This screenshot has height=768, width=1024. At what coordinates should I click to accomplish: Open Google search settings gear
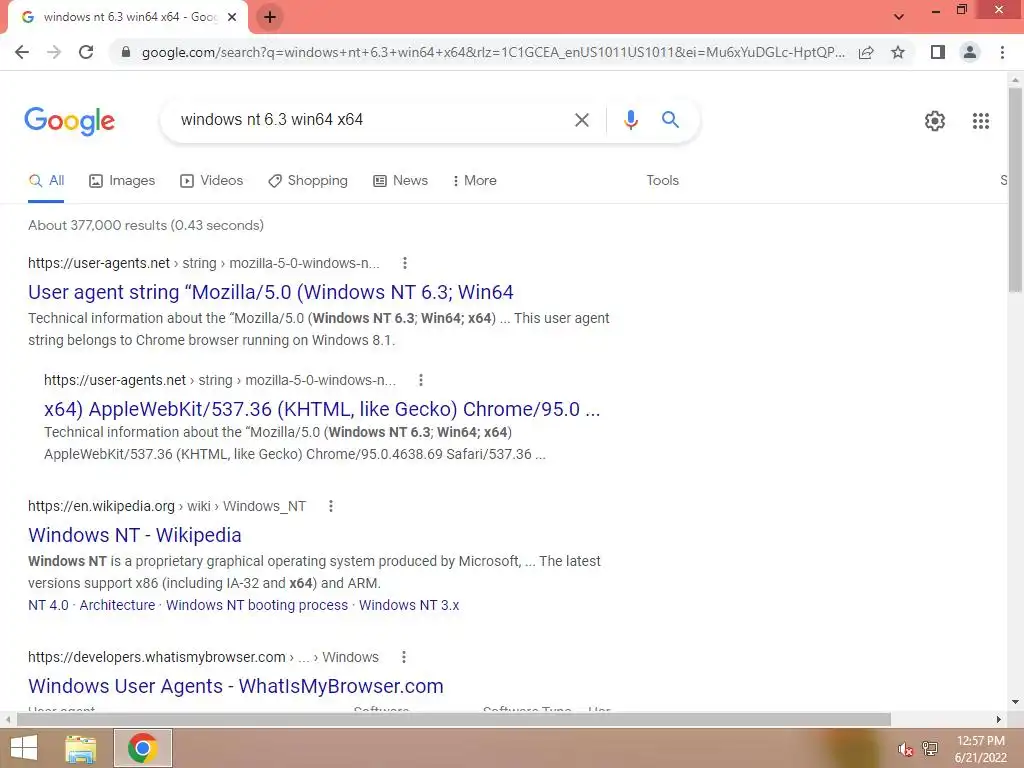(935, 121)
